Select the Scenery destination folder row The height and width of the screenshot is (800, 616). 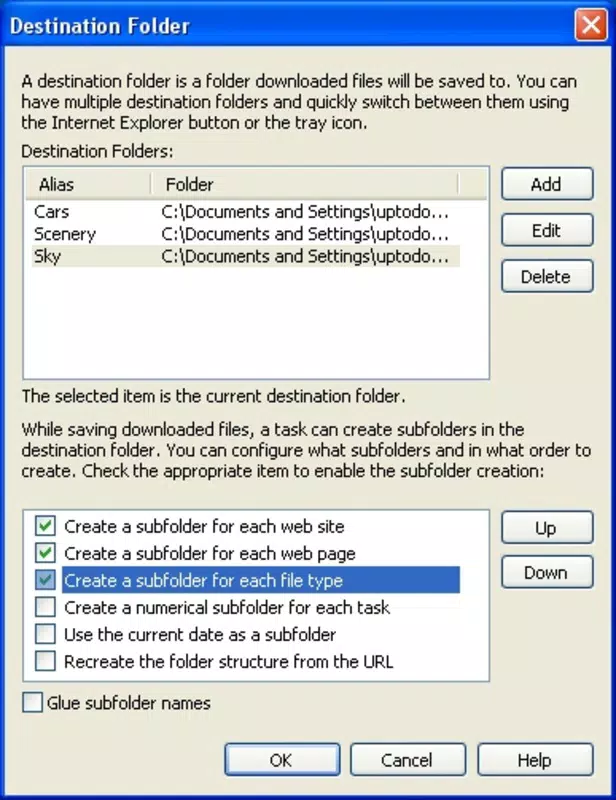point(245,234)
